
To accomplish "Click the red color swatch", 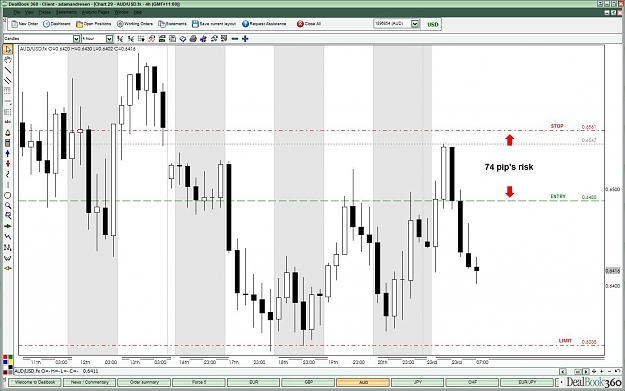I will pos(5,358).
